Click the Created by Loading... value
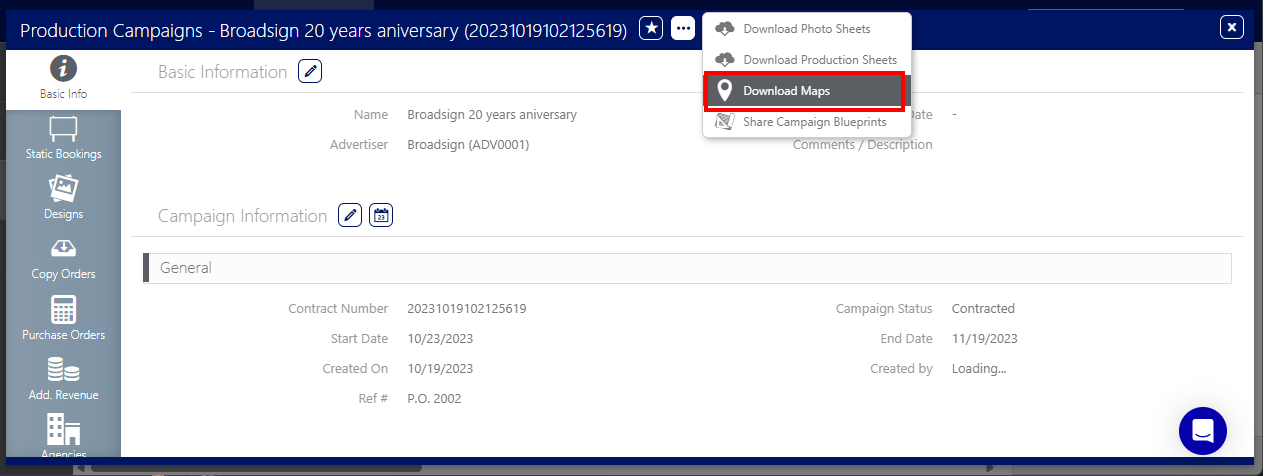The height and width of the screenshot is (476, 1263). pos(979,368)
